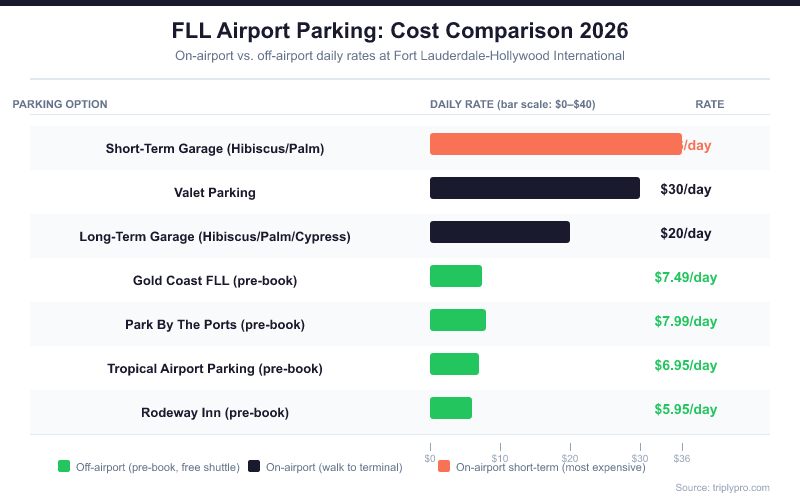Click the chart title FLL Airport Parking

tap(400, 29)
